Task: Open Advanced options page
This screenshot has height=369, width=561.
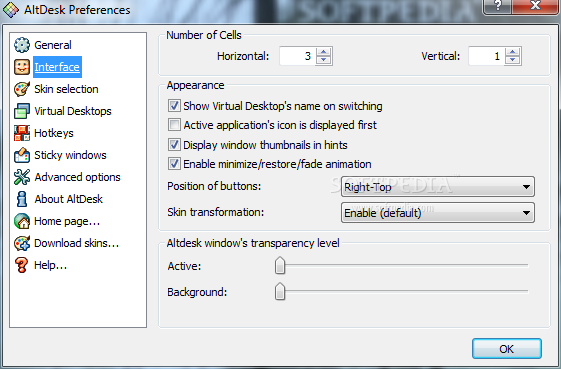Action: 77,177
